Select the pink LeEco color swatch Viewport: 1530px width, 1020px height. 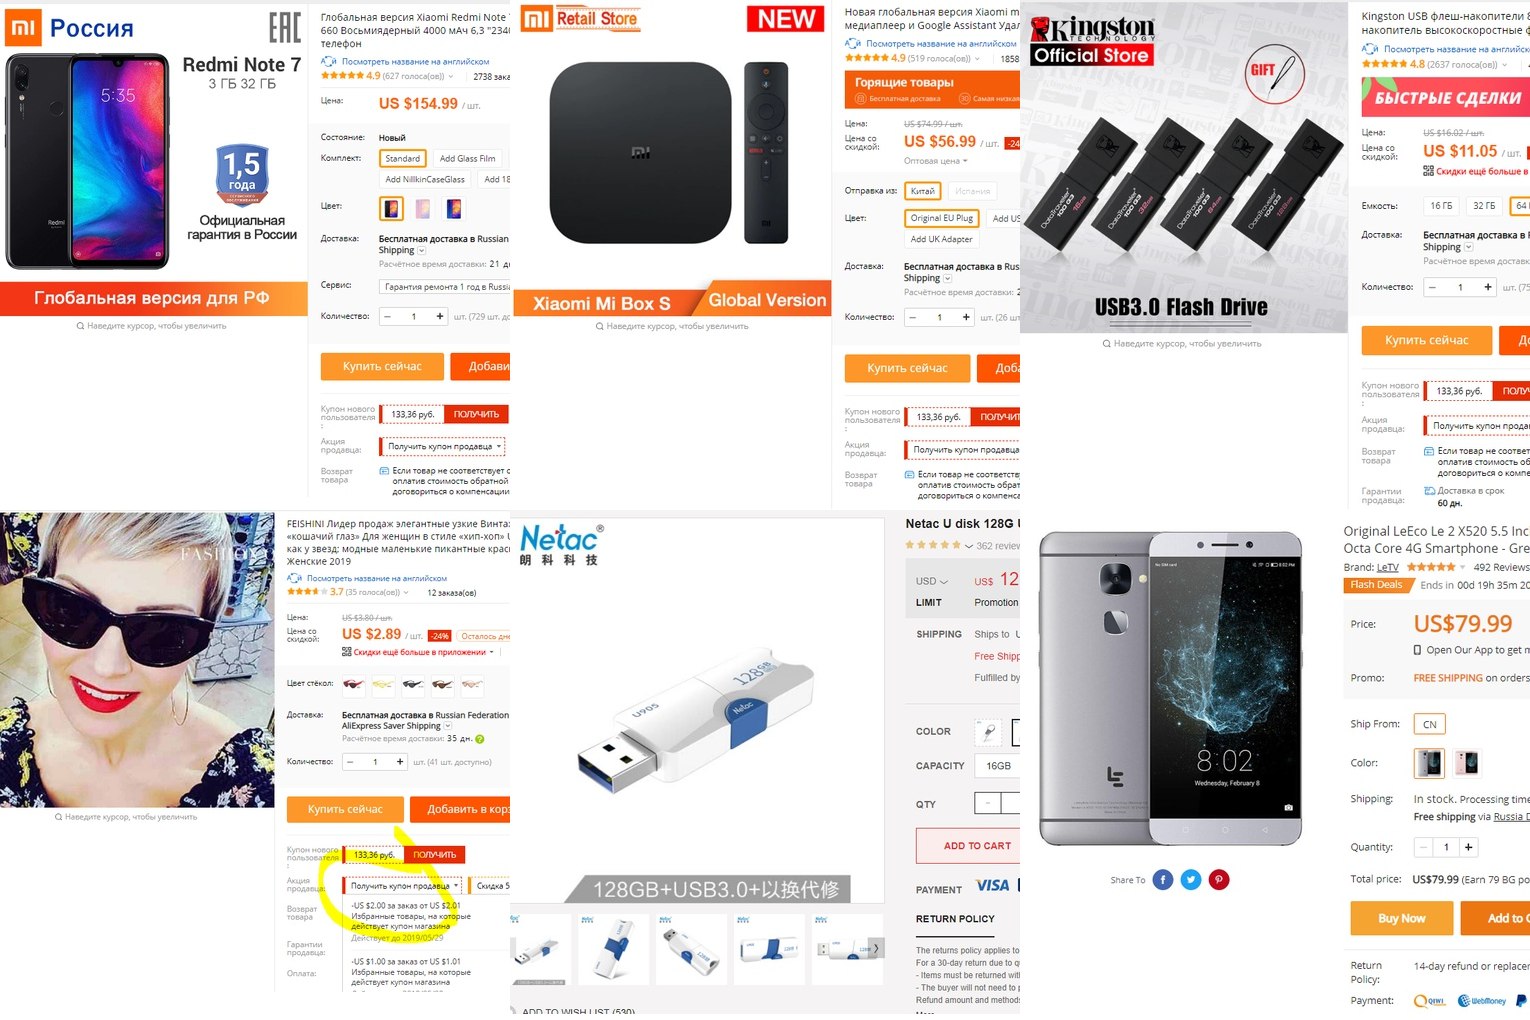[x=1467, y=763]
